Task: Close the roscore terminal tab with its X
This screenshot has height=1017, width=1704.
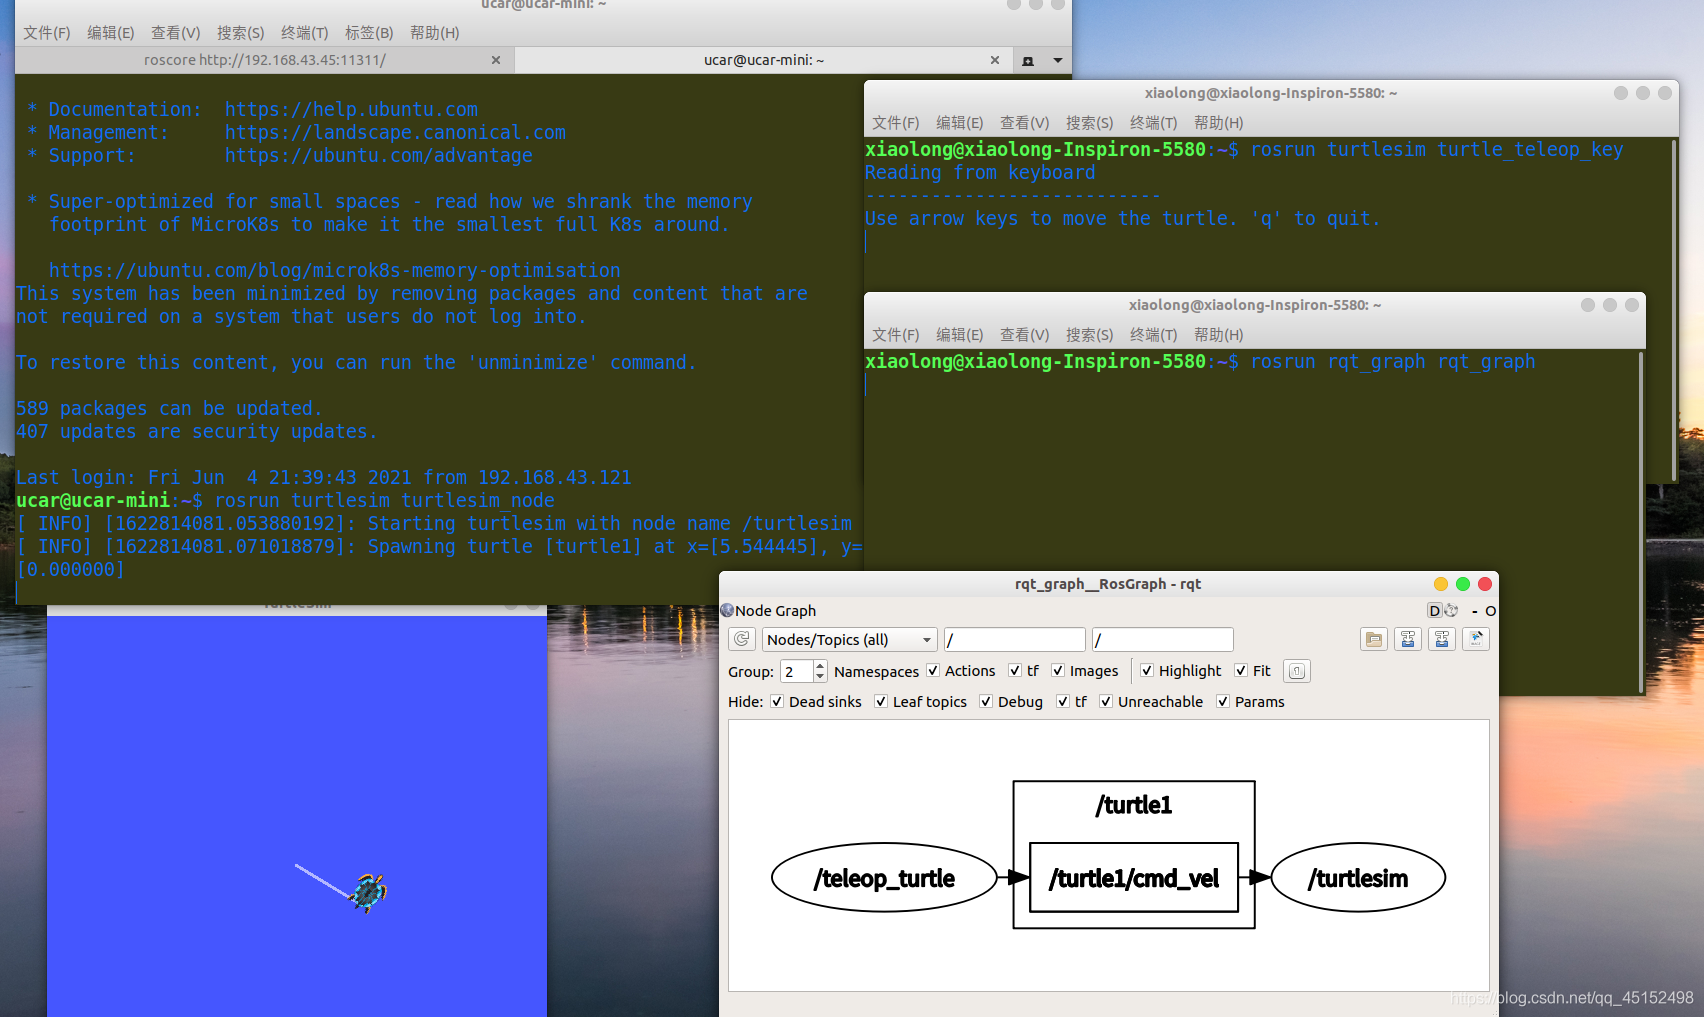Action: (x=496, y=60)
